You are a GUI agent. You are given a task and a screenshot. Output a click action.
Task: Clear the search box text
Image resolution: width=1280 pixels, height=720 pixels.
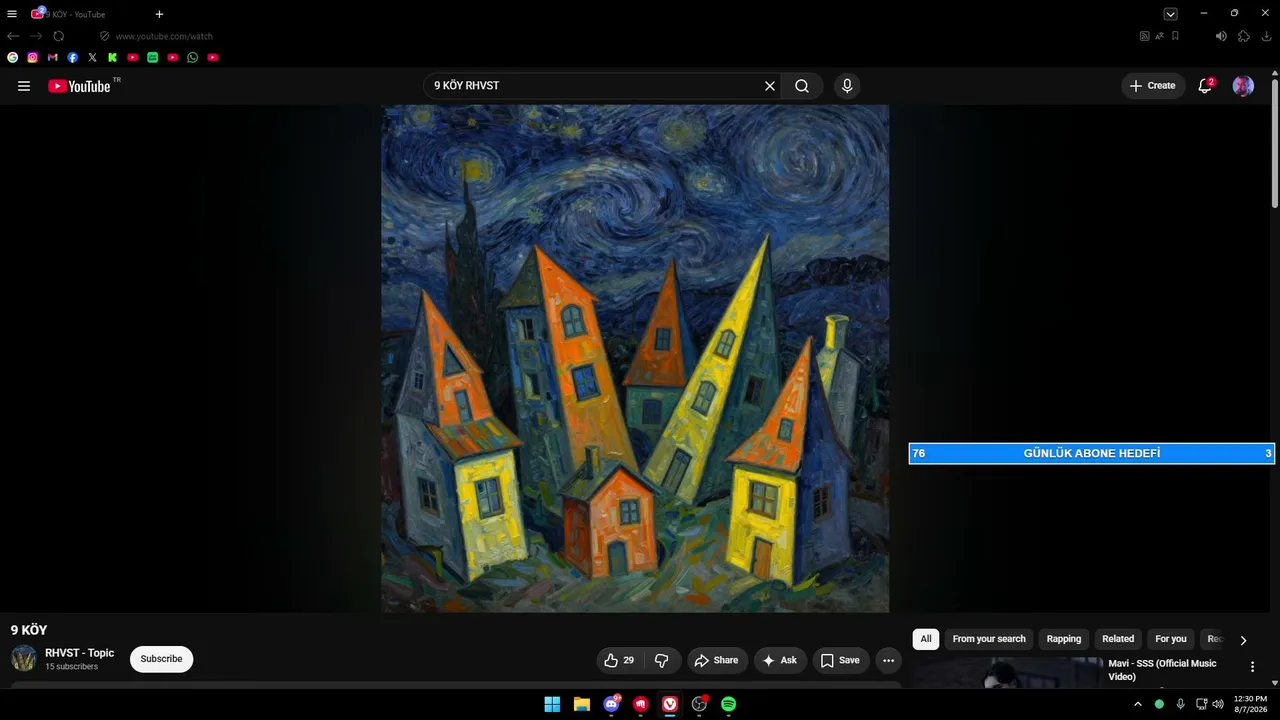[x=770, y=86]
